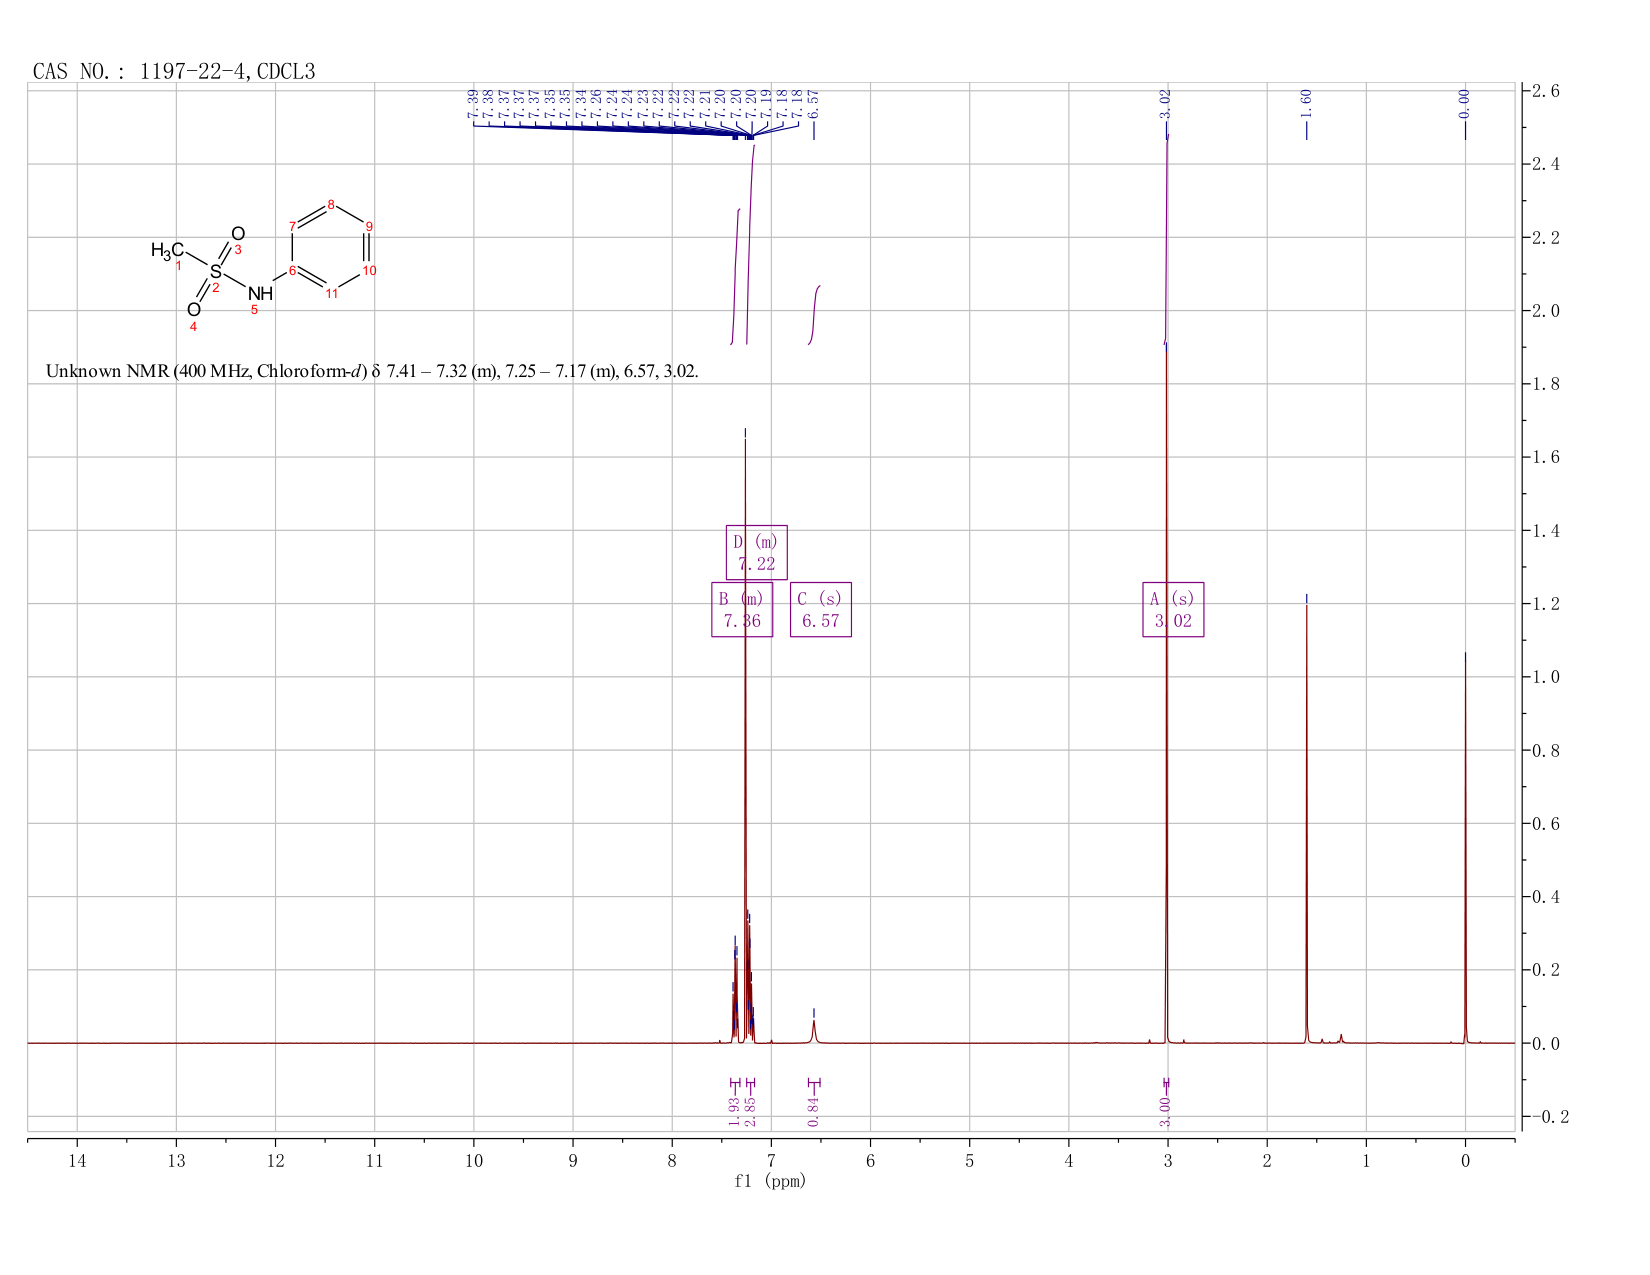Select the multiplet box B (m) 7.36

pyautogui.click(x=742, y=609)
